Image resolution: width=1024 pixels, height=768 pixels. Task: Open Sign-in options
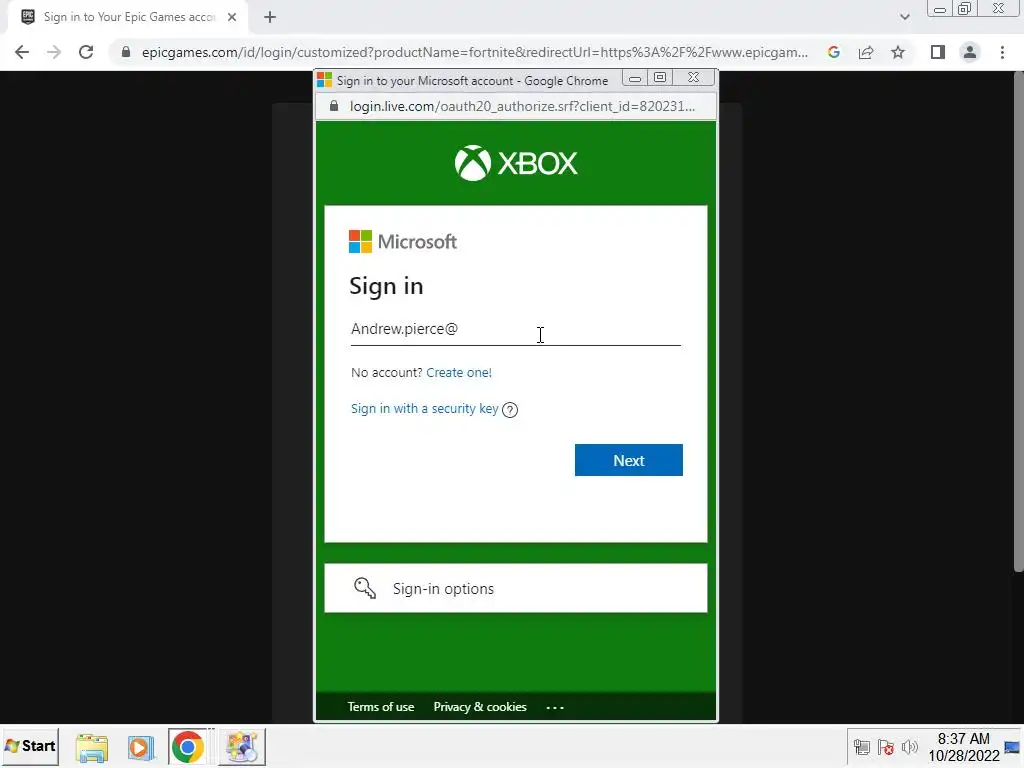516,588
